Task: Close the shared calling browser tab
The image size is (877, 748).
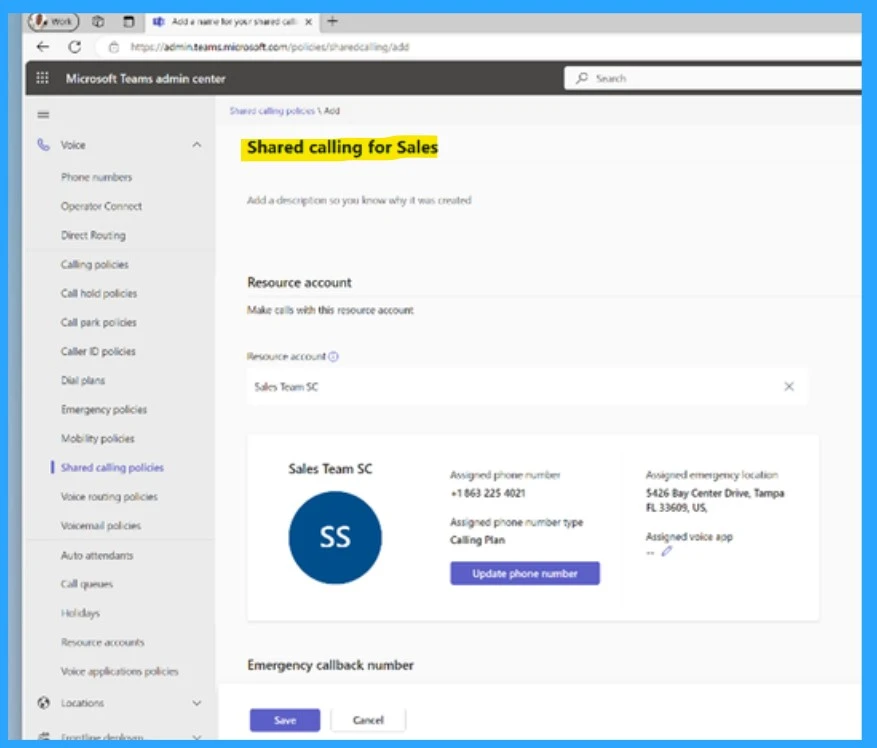Action: coord(308,22)
